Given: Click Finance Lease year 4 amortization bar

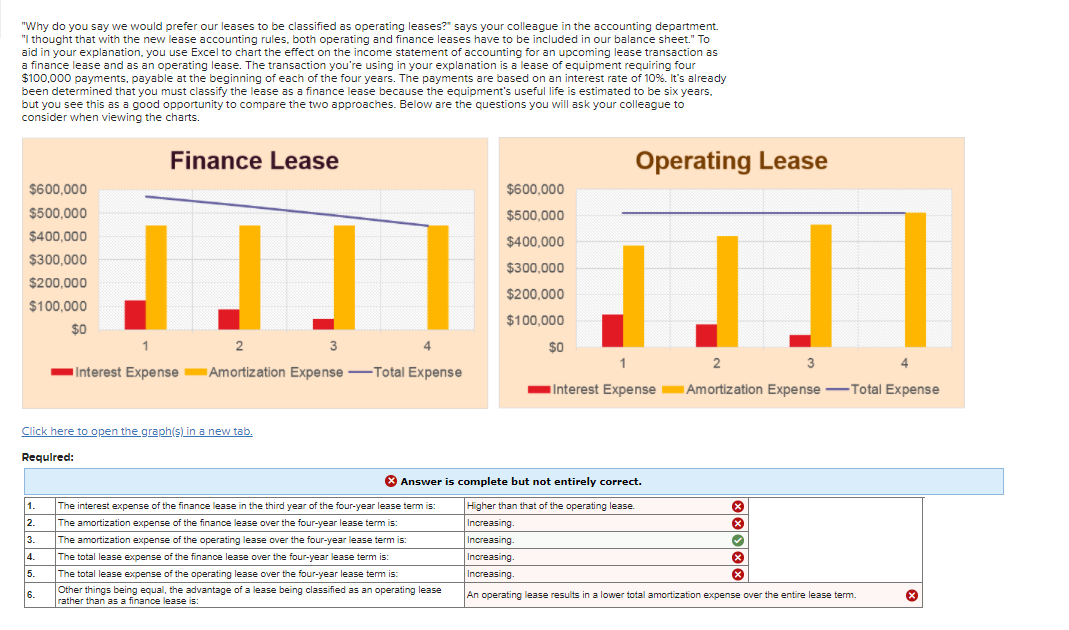Looking at the screenshot, I should (438, 278).
